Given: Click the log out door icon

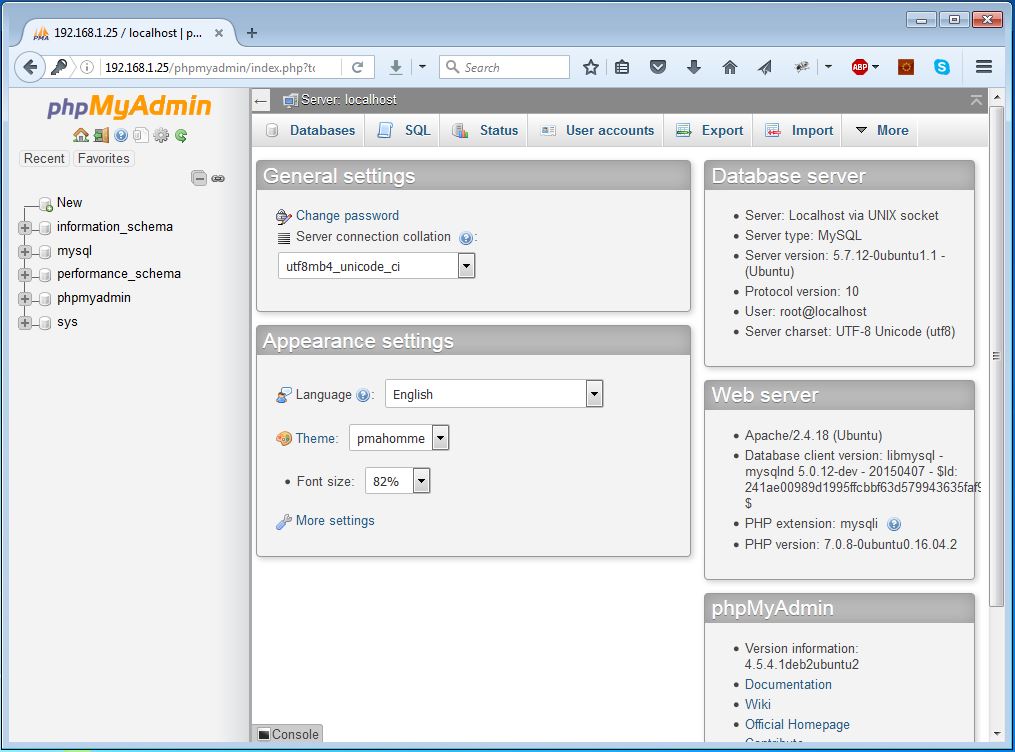Looking at the screenshot, I should pyautogui.click(x=101, y=135).
